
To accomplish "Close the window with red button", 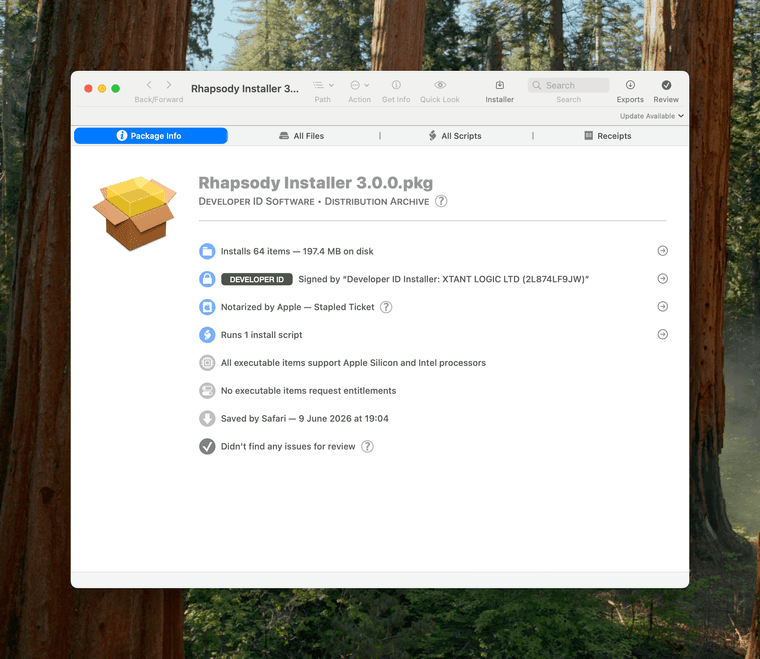I will 88,88.
